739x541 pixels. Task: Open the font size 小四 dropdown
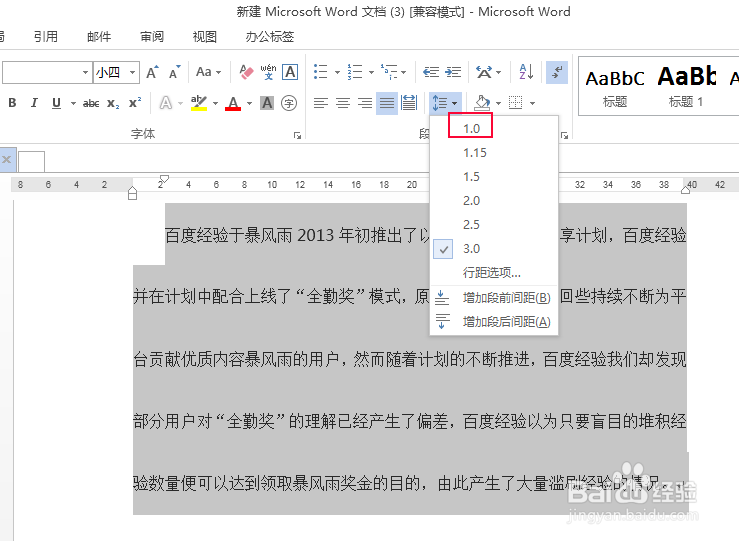pos(132,73)
